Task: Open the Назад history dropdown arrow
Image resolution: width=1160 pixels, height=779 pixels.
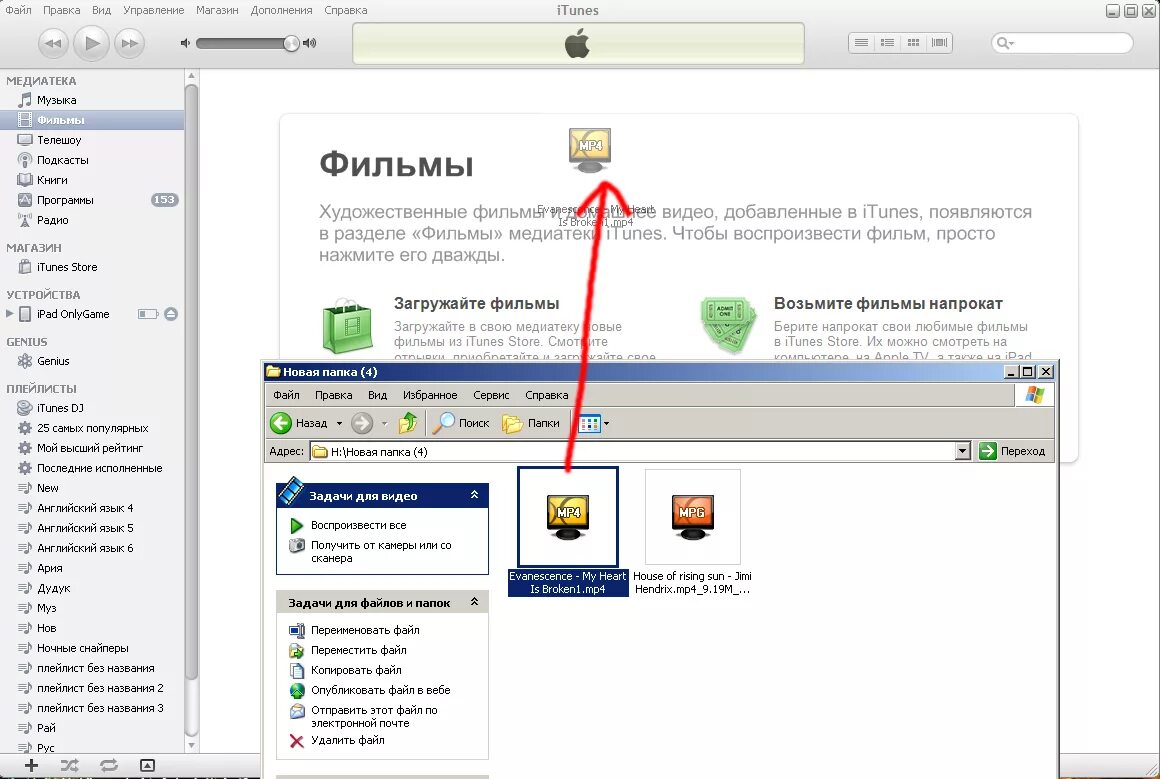Action: click(340, 423)
